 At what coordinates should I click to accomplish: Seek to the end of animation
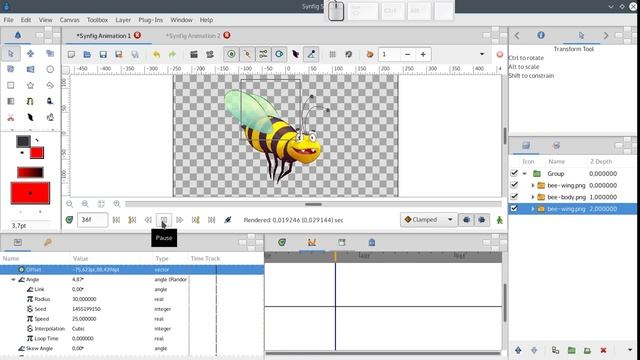click(211, 220)
